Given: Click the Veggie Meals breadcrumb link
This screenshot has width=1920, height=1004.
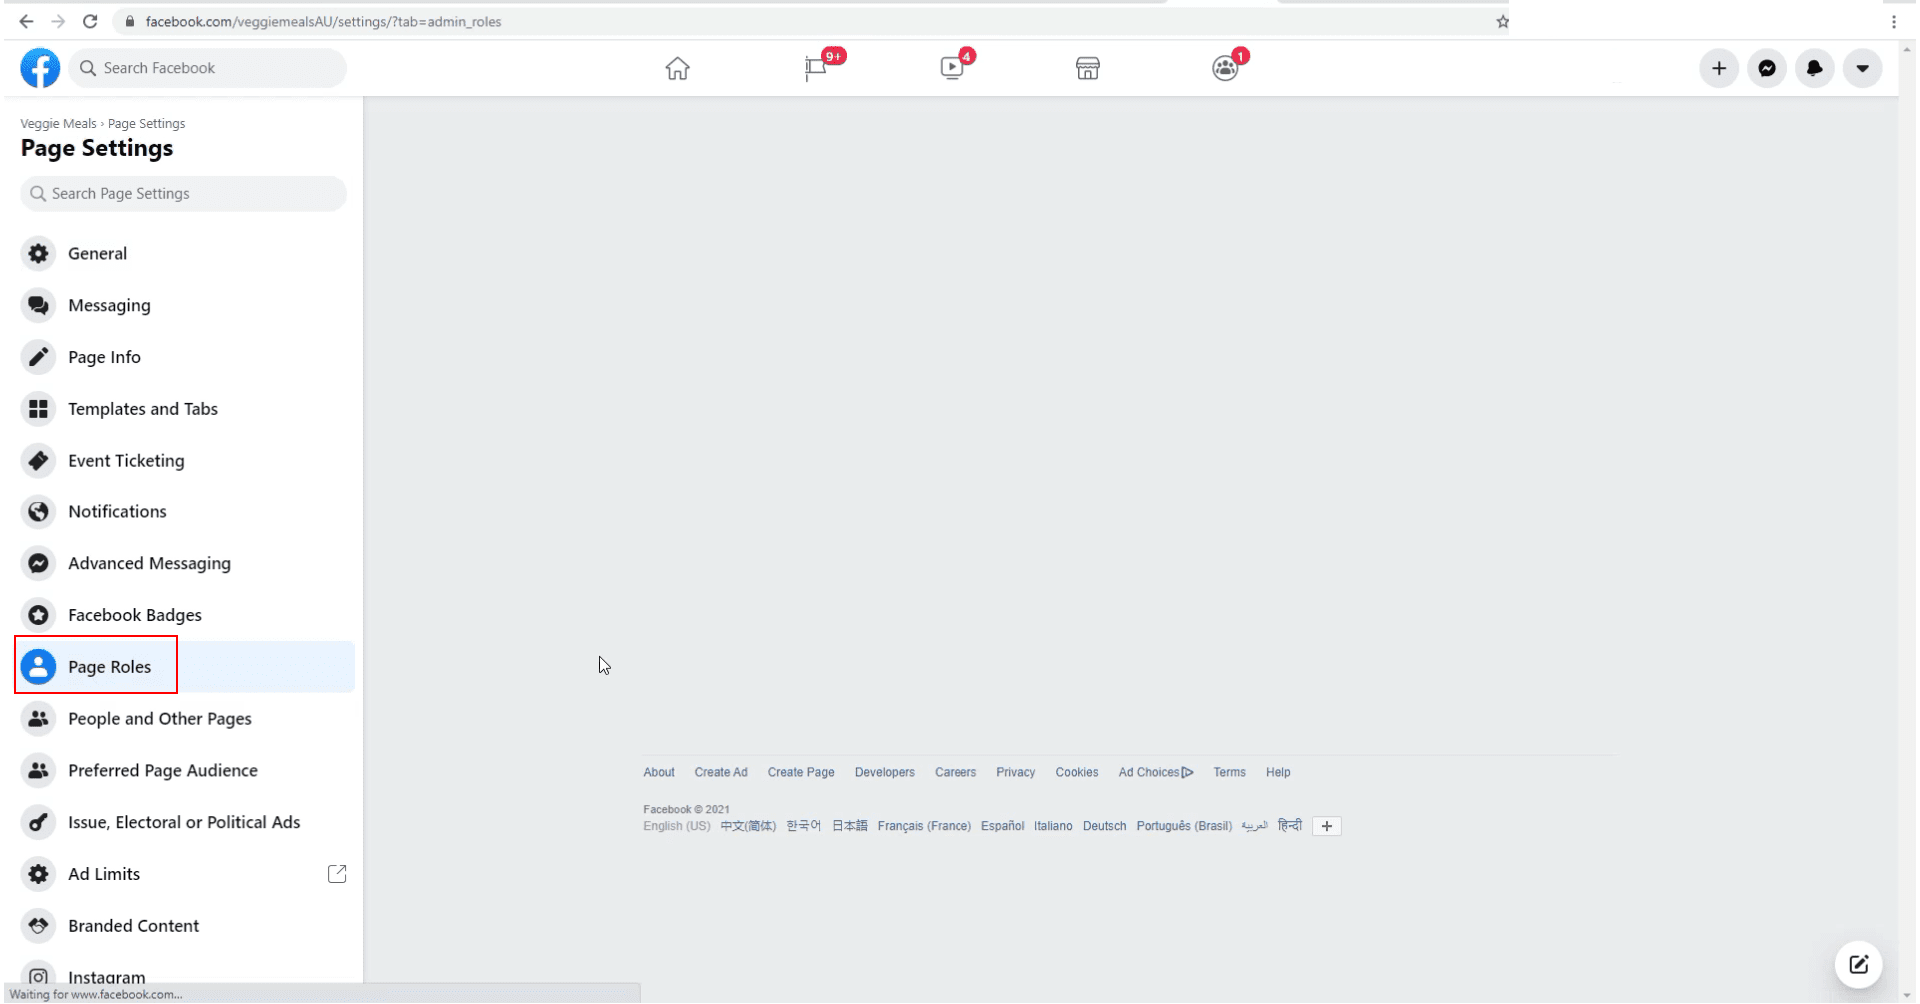Looking at the screenshot, I should [58, 124].
